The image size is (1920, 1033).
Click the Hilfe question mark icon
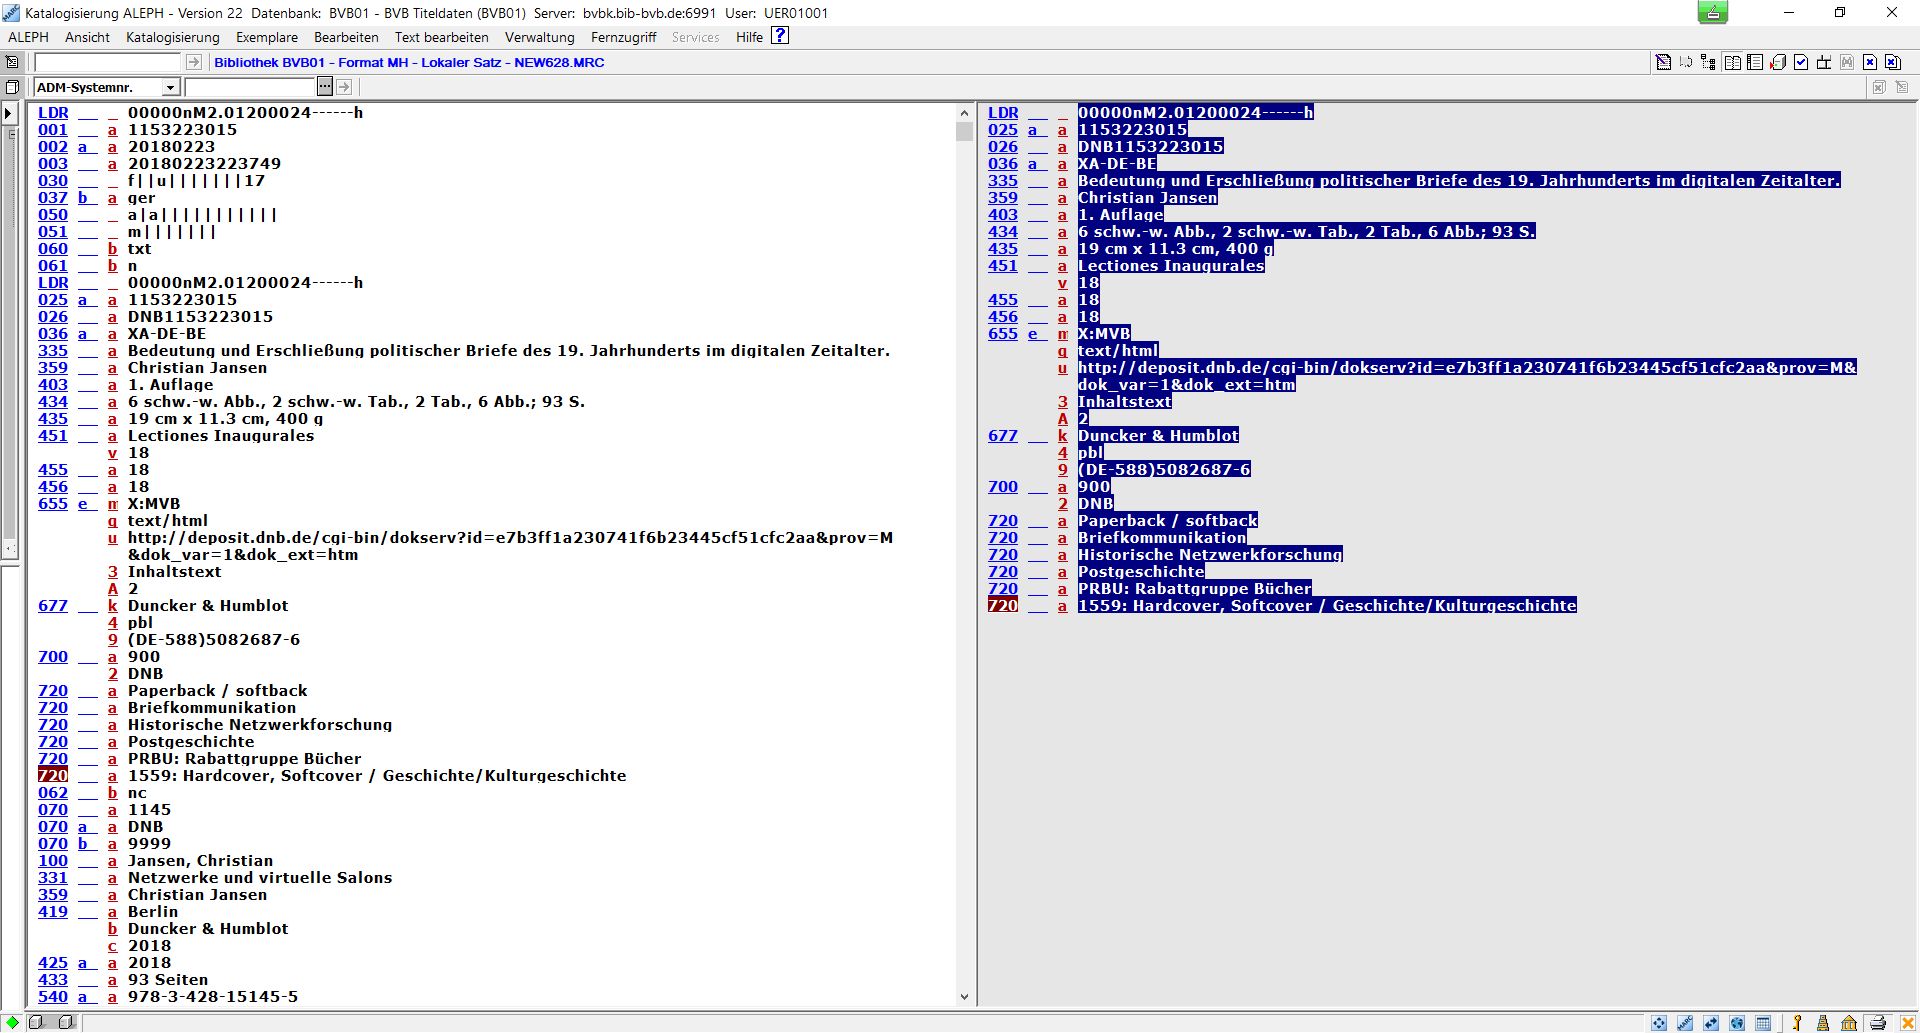[781, 36]
